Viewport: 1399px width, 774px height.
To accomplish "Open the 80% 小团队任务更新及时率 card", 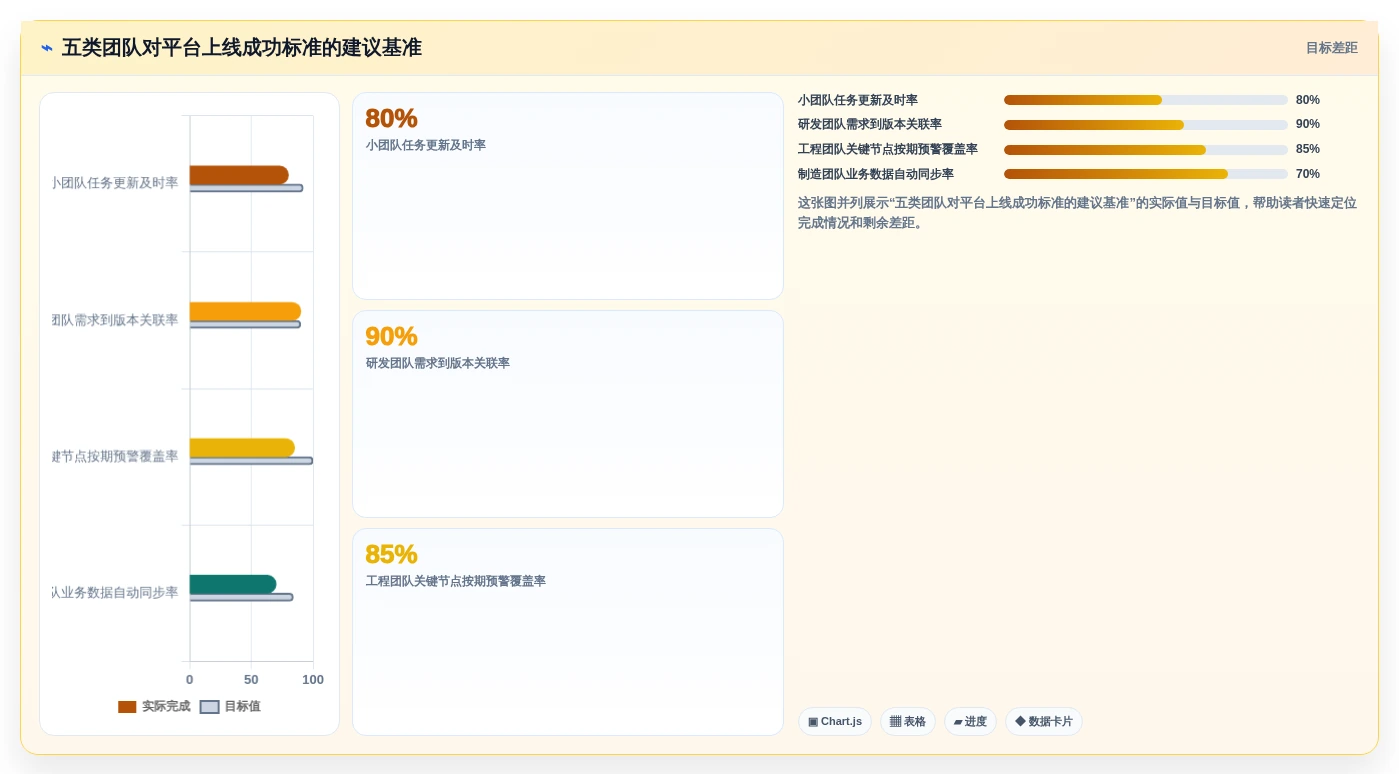I will [x=568, y=196].
